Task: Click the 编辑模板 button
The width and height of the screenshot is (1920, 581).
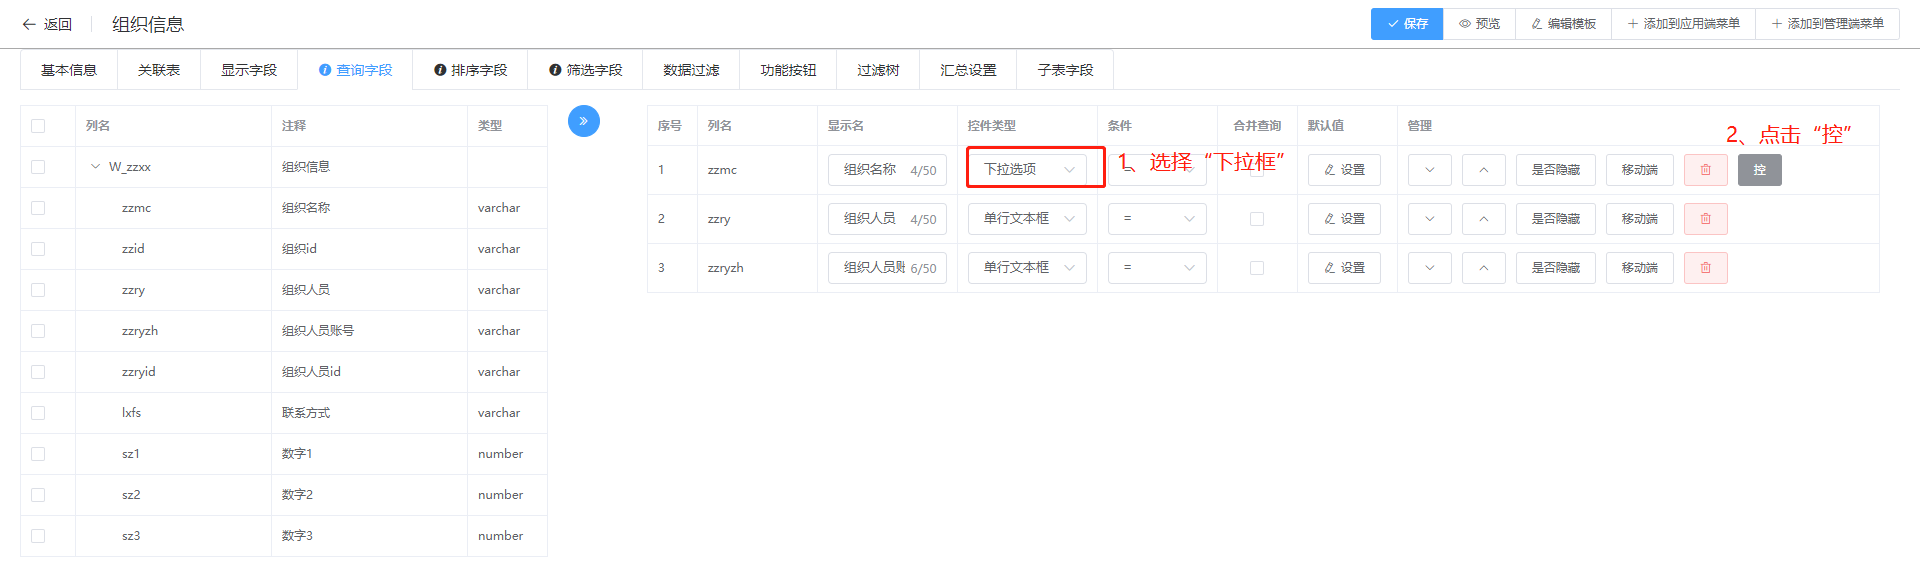Action: (1563, 24)
